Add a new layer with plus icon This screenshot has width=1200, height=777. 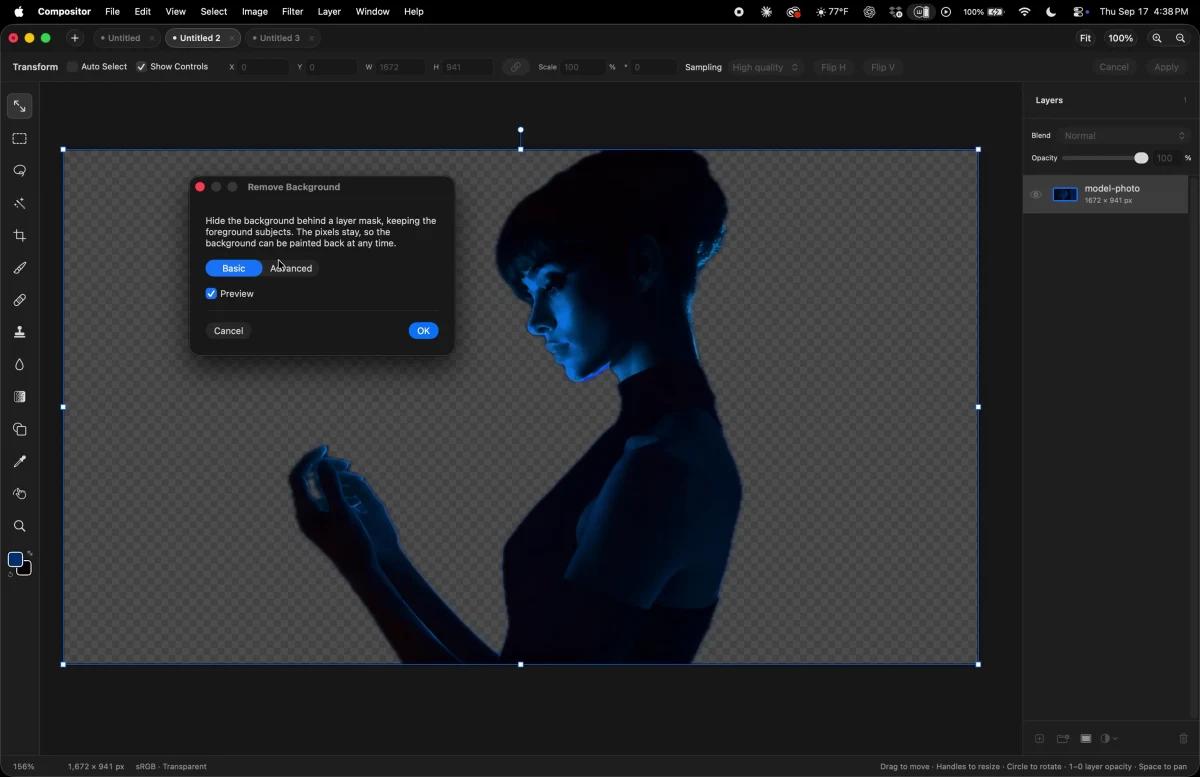click(1039, 739)
